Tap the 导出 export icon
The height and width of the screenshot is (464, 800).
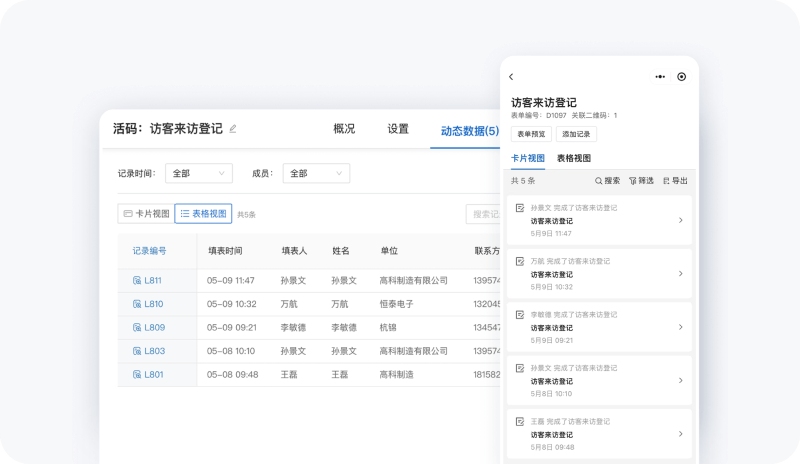pos(666,181)
